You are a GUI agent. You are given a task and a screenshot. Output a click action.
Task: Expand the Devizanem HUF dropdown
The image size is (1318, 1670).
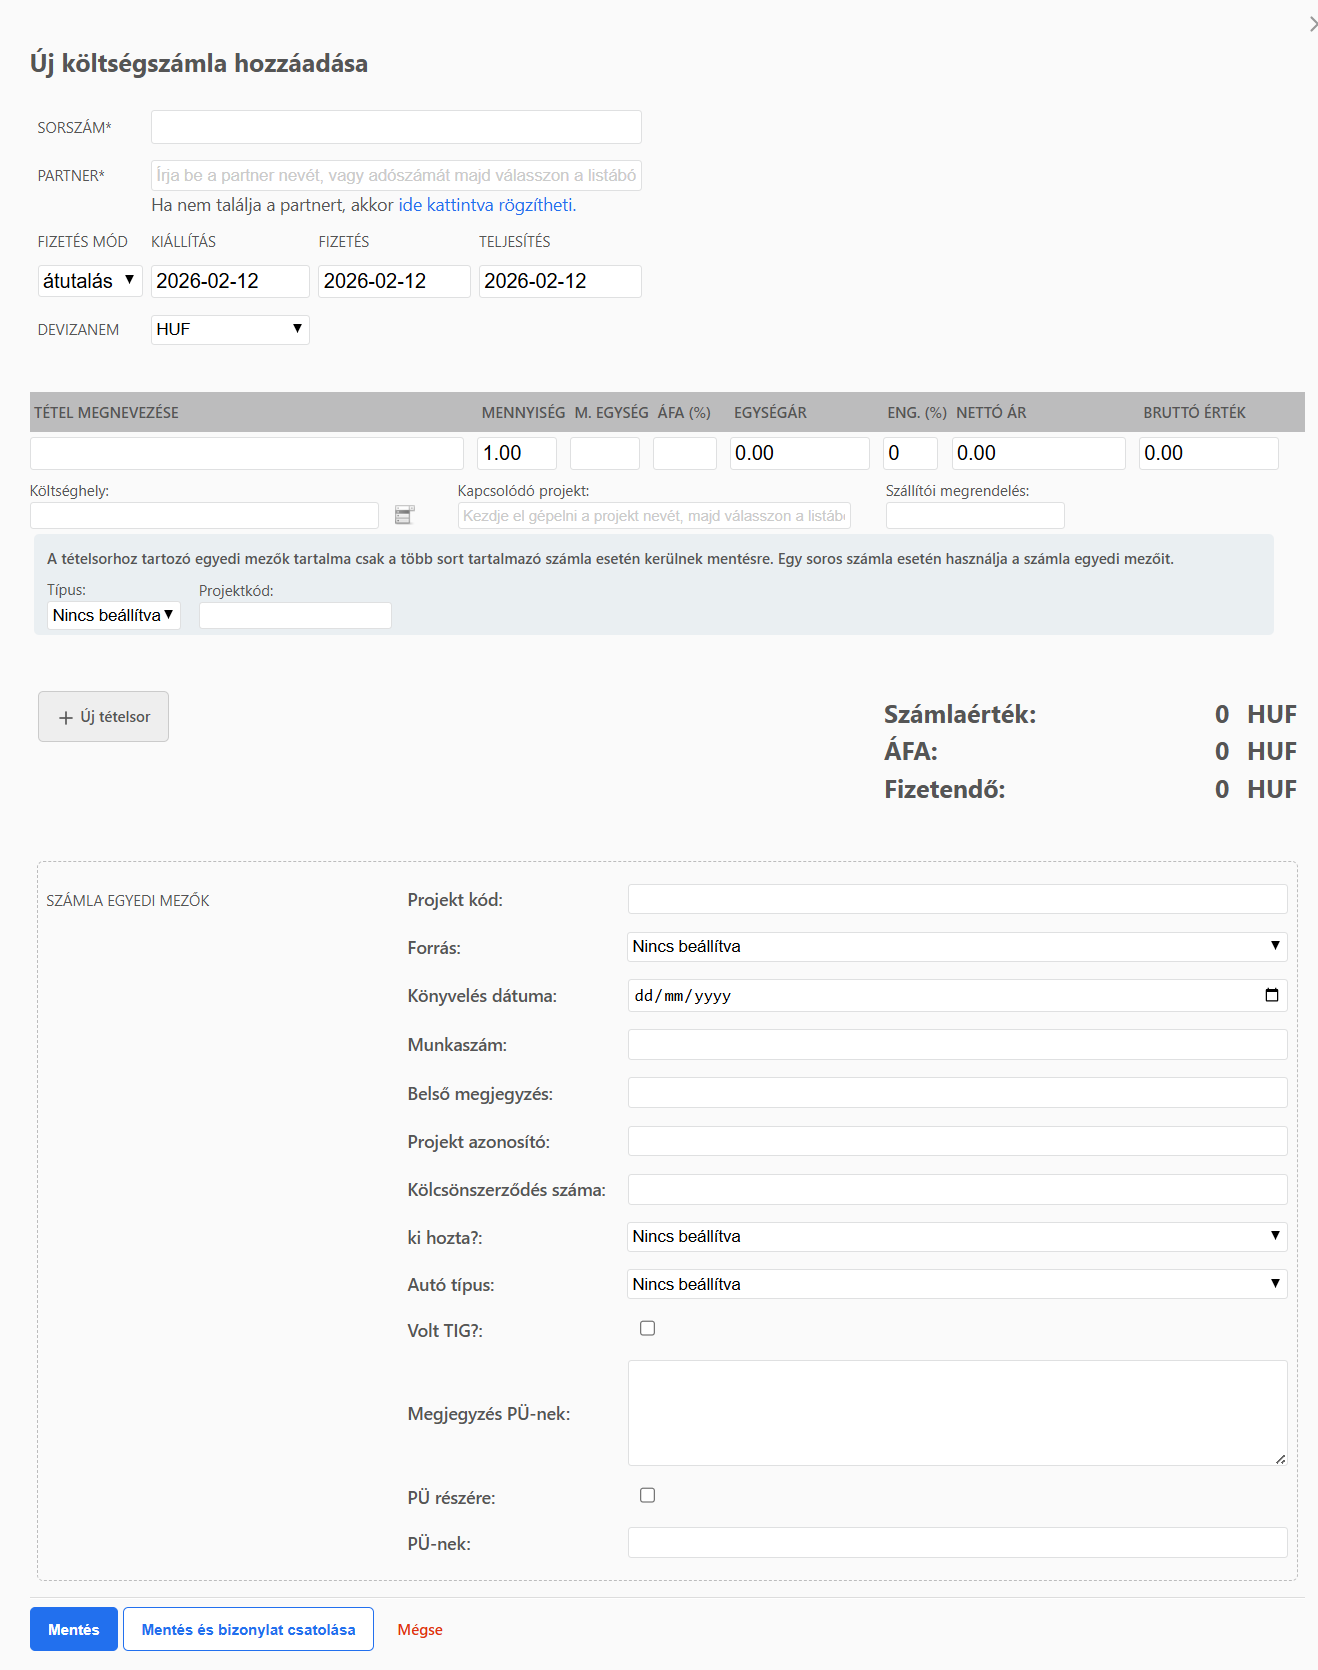[230, 329]
